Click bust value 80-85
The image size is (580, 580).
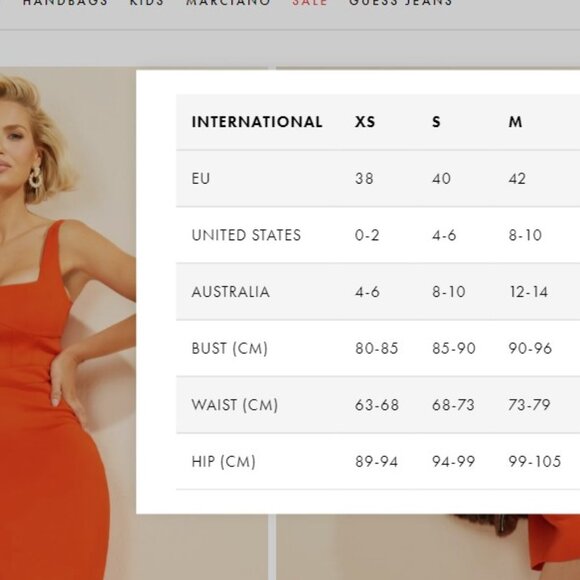tap(377, 348)
